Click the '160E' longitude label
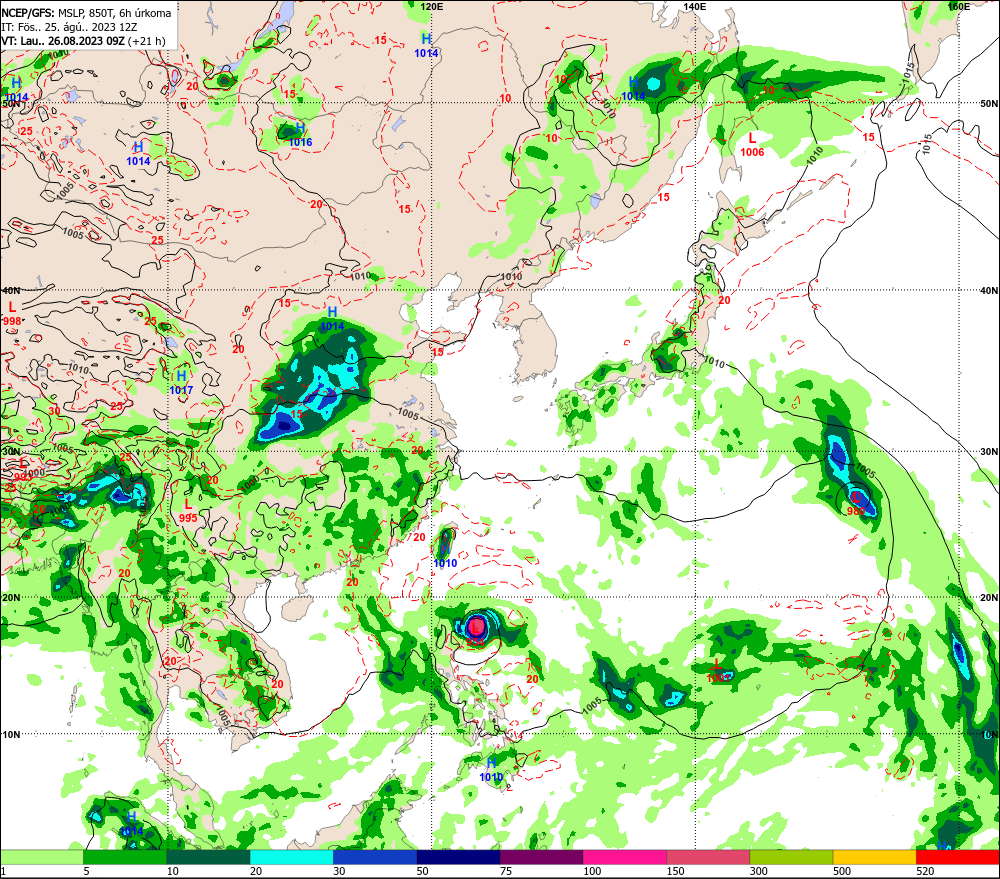 click(x=959, y=6)
